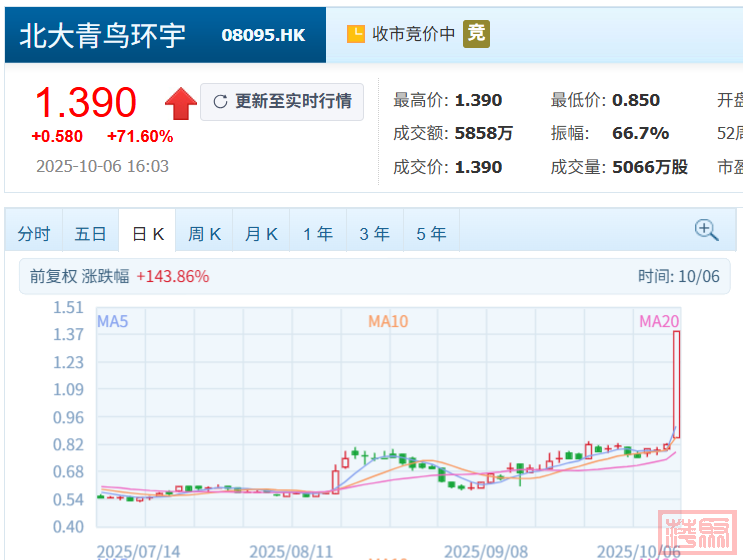This screenshot has height=560, width=743.
Task: Click the 竞 auction badge
Action: [x=476, y=34]
